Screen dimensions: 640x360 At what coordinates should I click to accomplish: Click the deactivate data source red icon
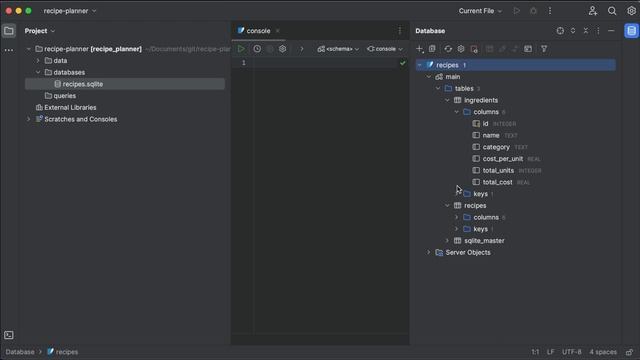click(474, 49)
